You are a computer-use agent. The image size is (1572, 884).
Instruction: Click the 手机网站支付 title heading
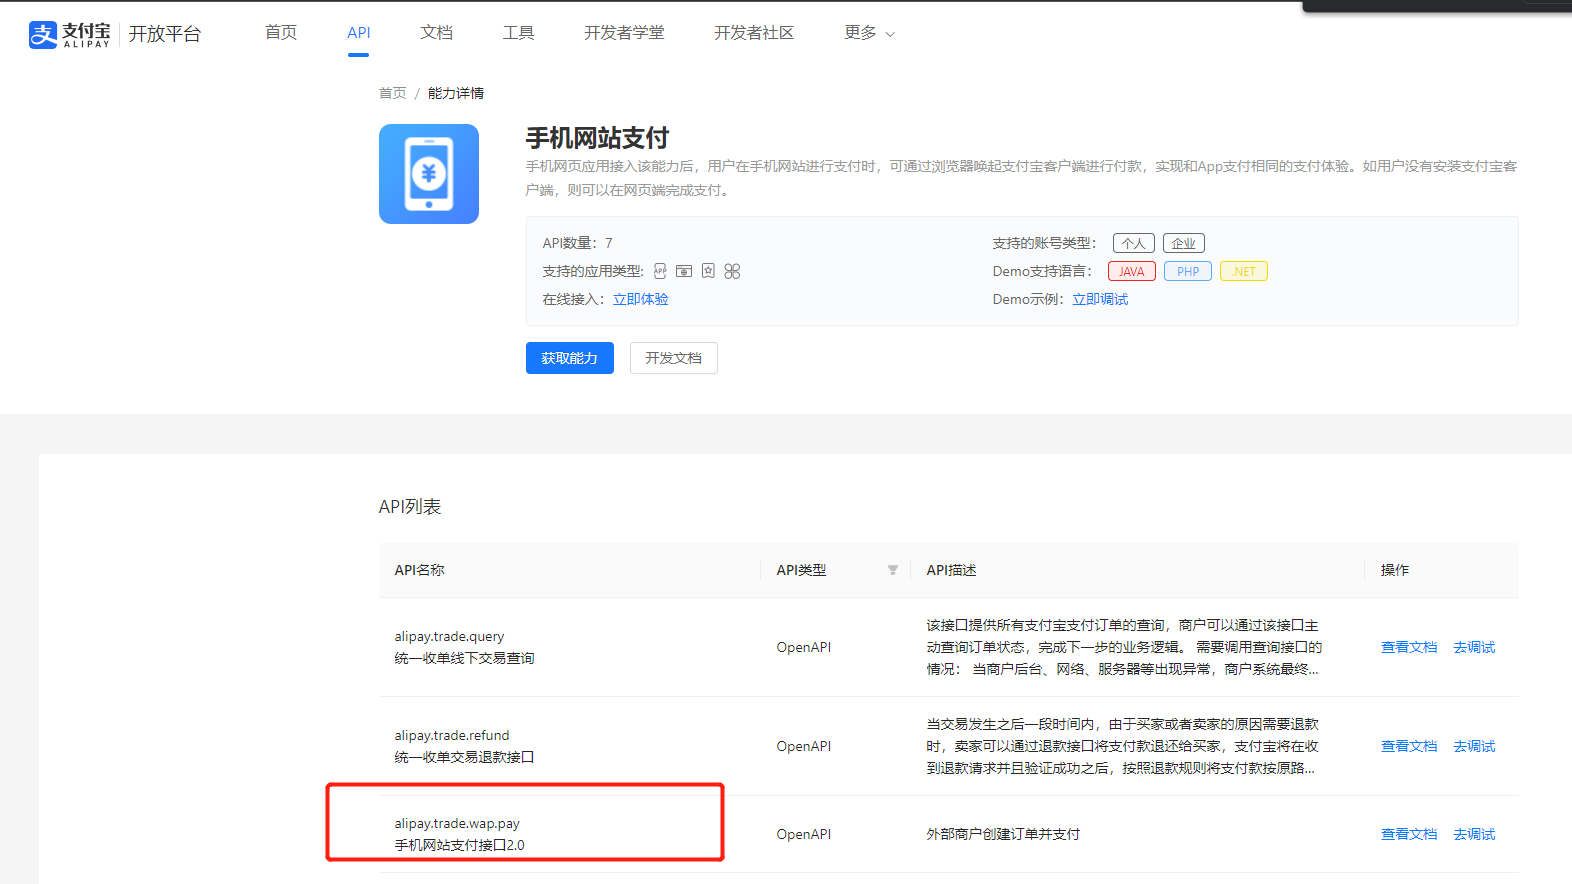[597, 138]
